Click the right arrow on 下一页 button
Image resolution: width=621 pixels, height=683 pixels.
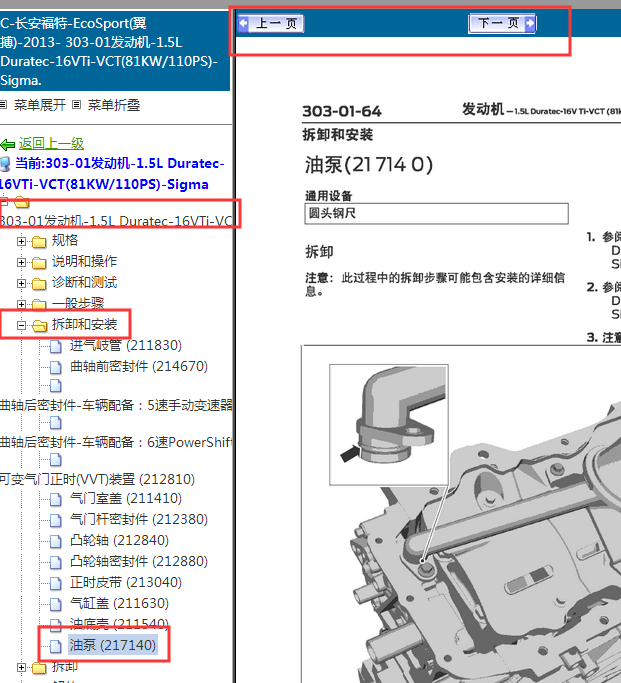[530, 24]
